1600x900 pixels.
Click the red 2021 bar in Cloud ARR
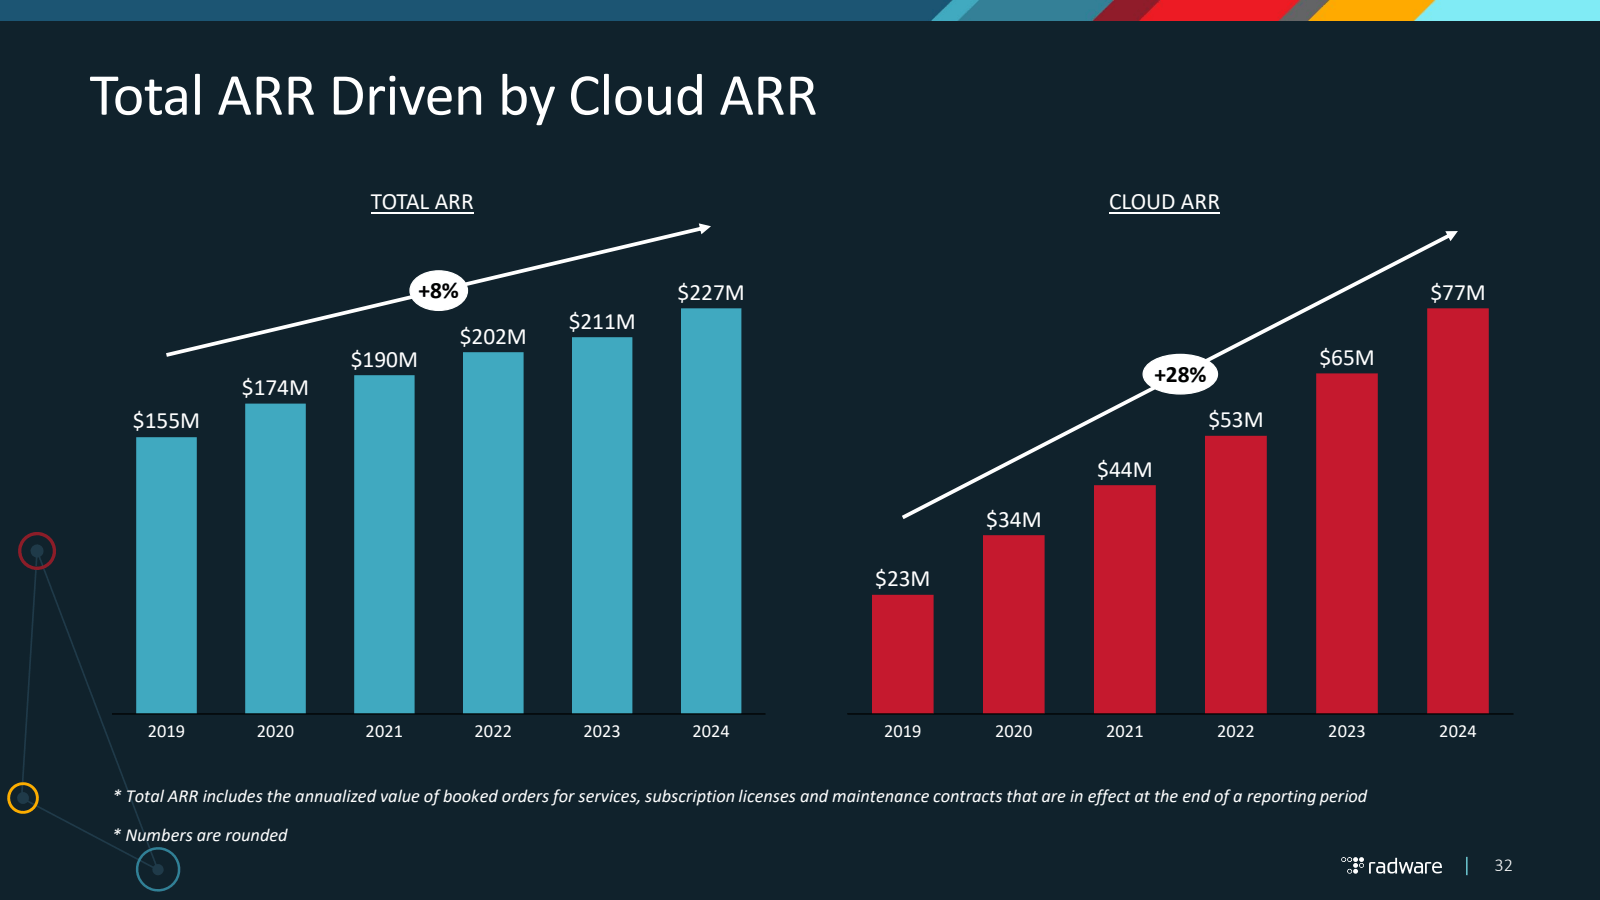pyautogui.click(x=1124, y=599)
